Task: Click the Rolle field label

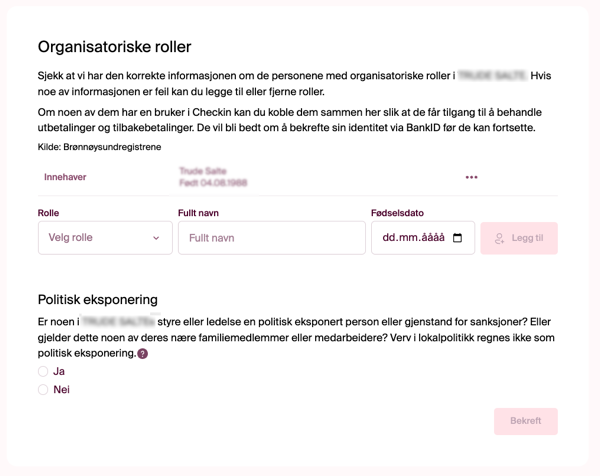Action: click(x=49, y=213)
